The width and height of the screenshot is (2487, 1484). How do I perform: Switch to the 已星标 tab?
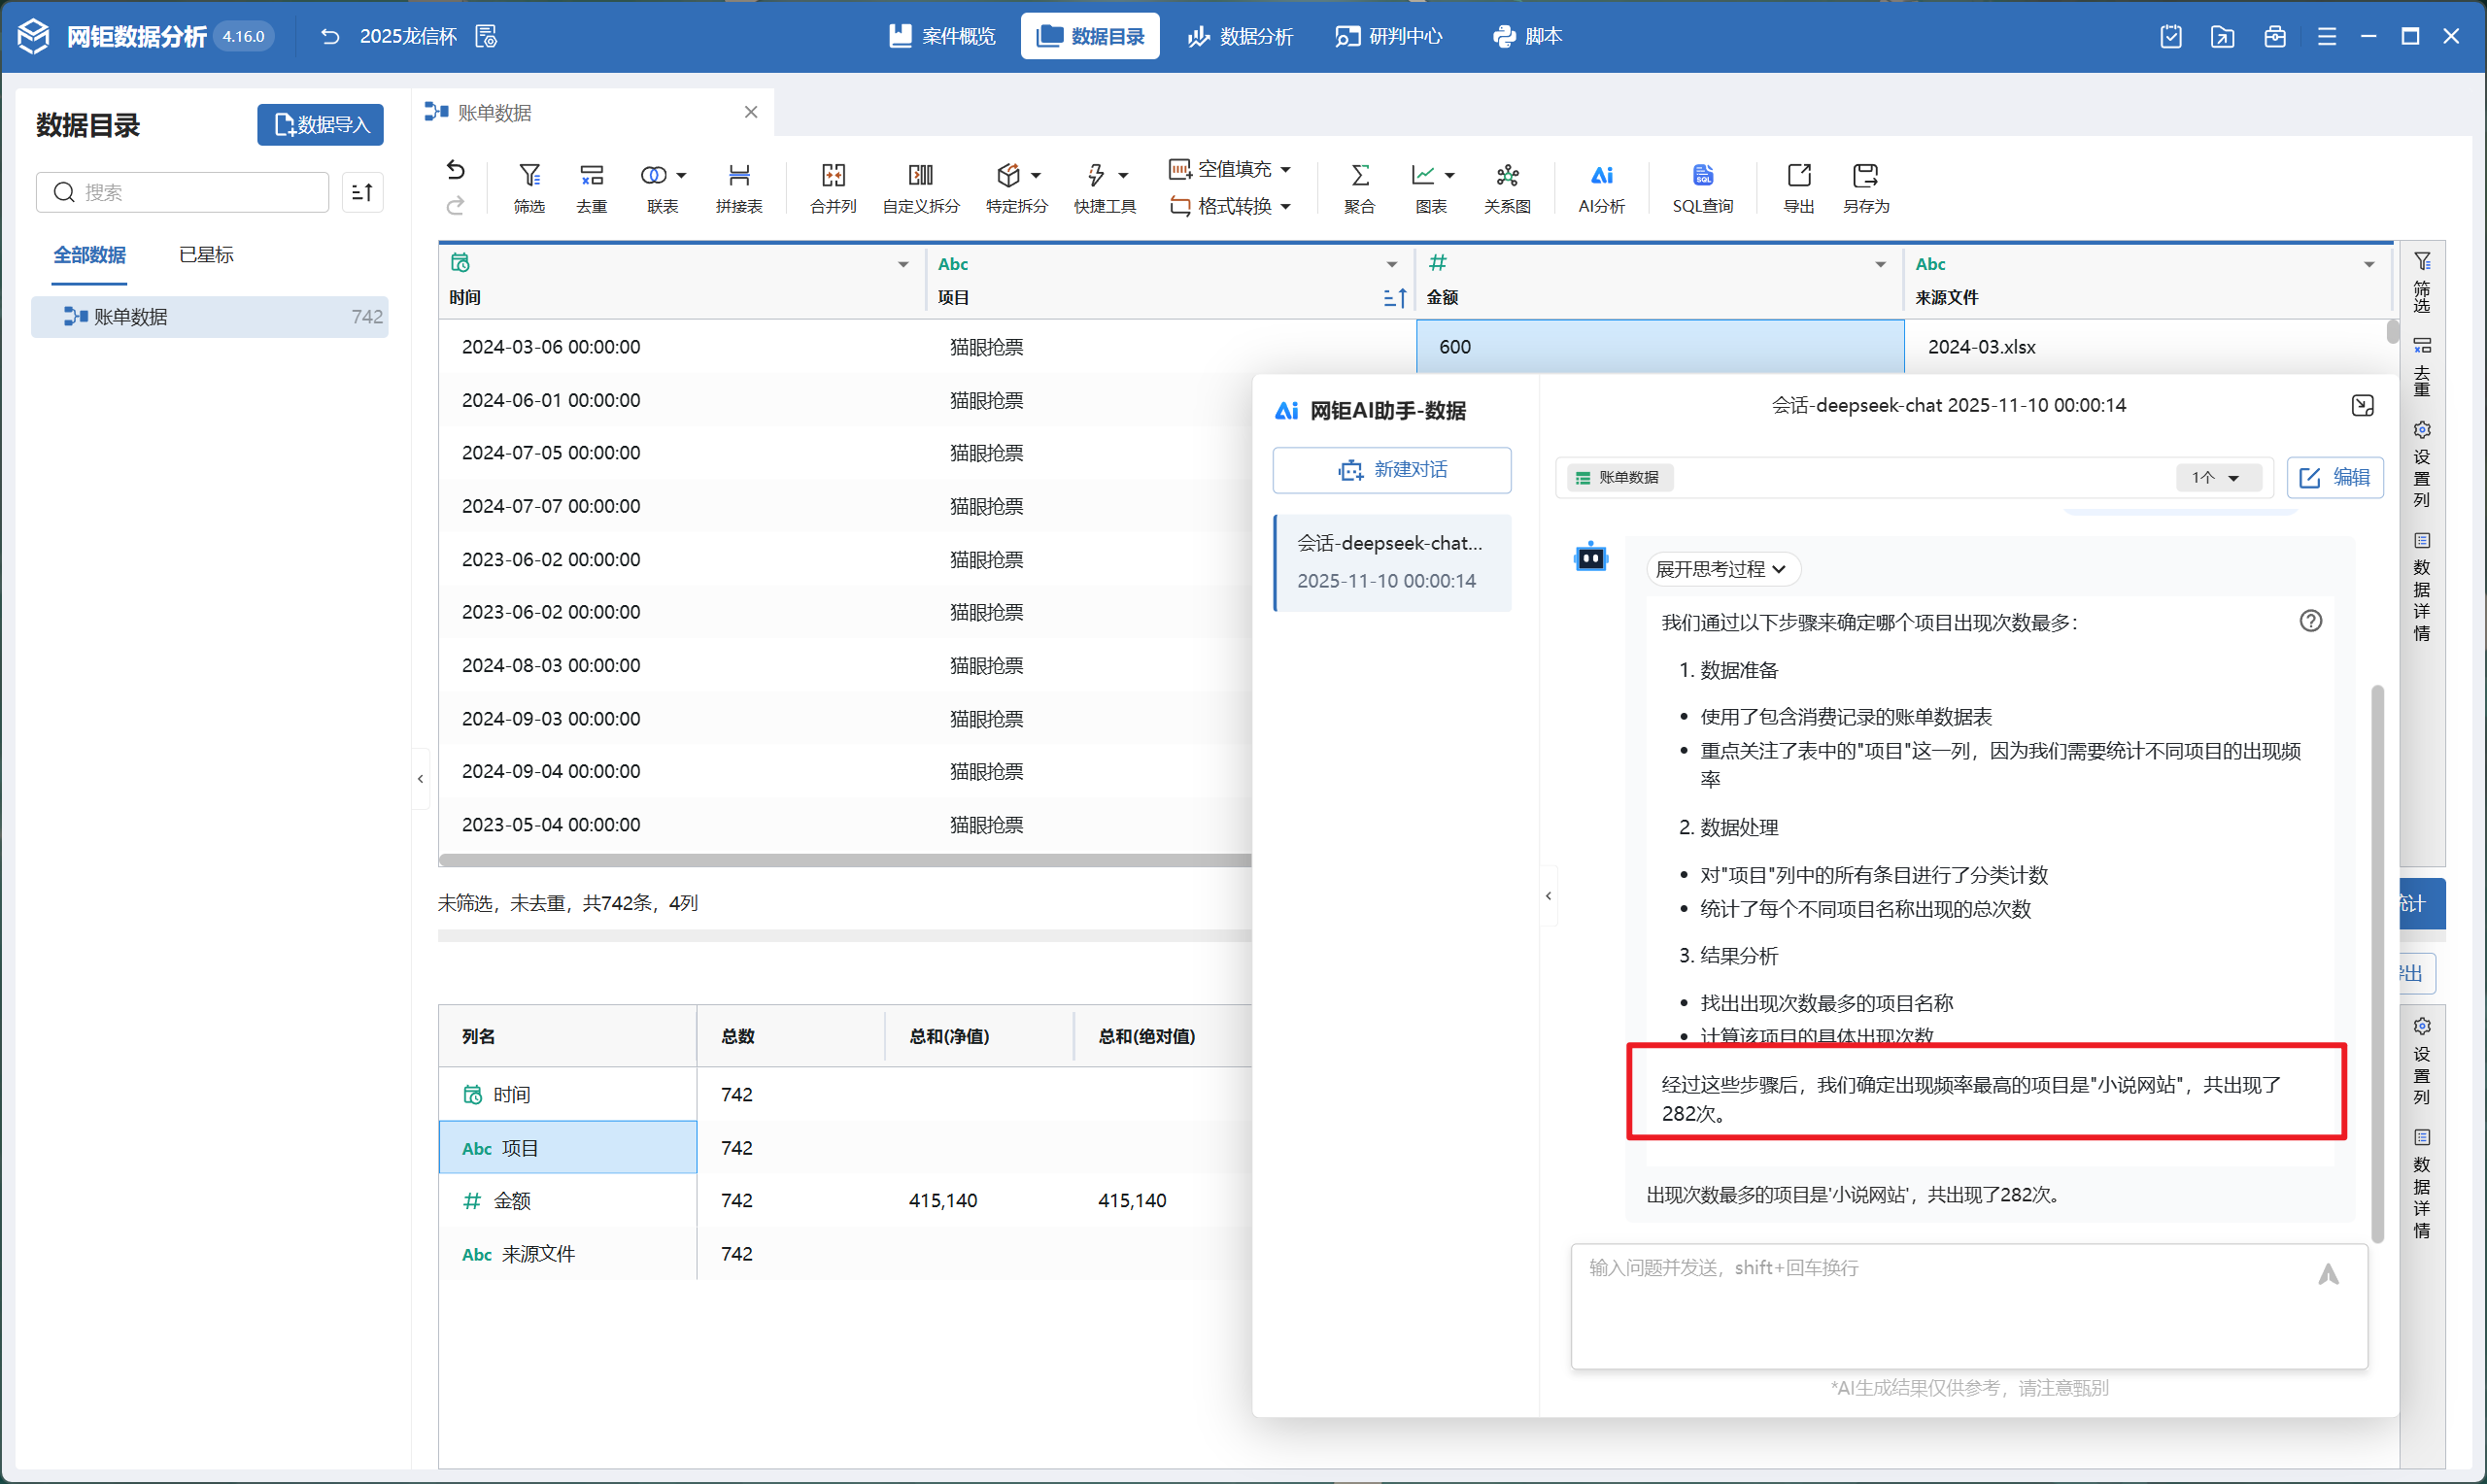(206, 255)
